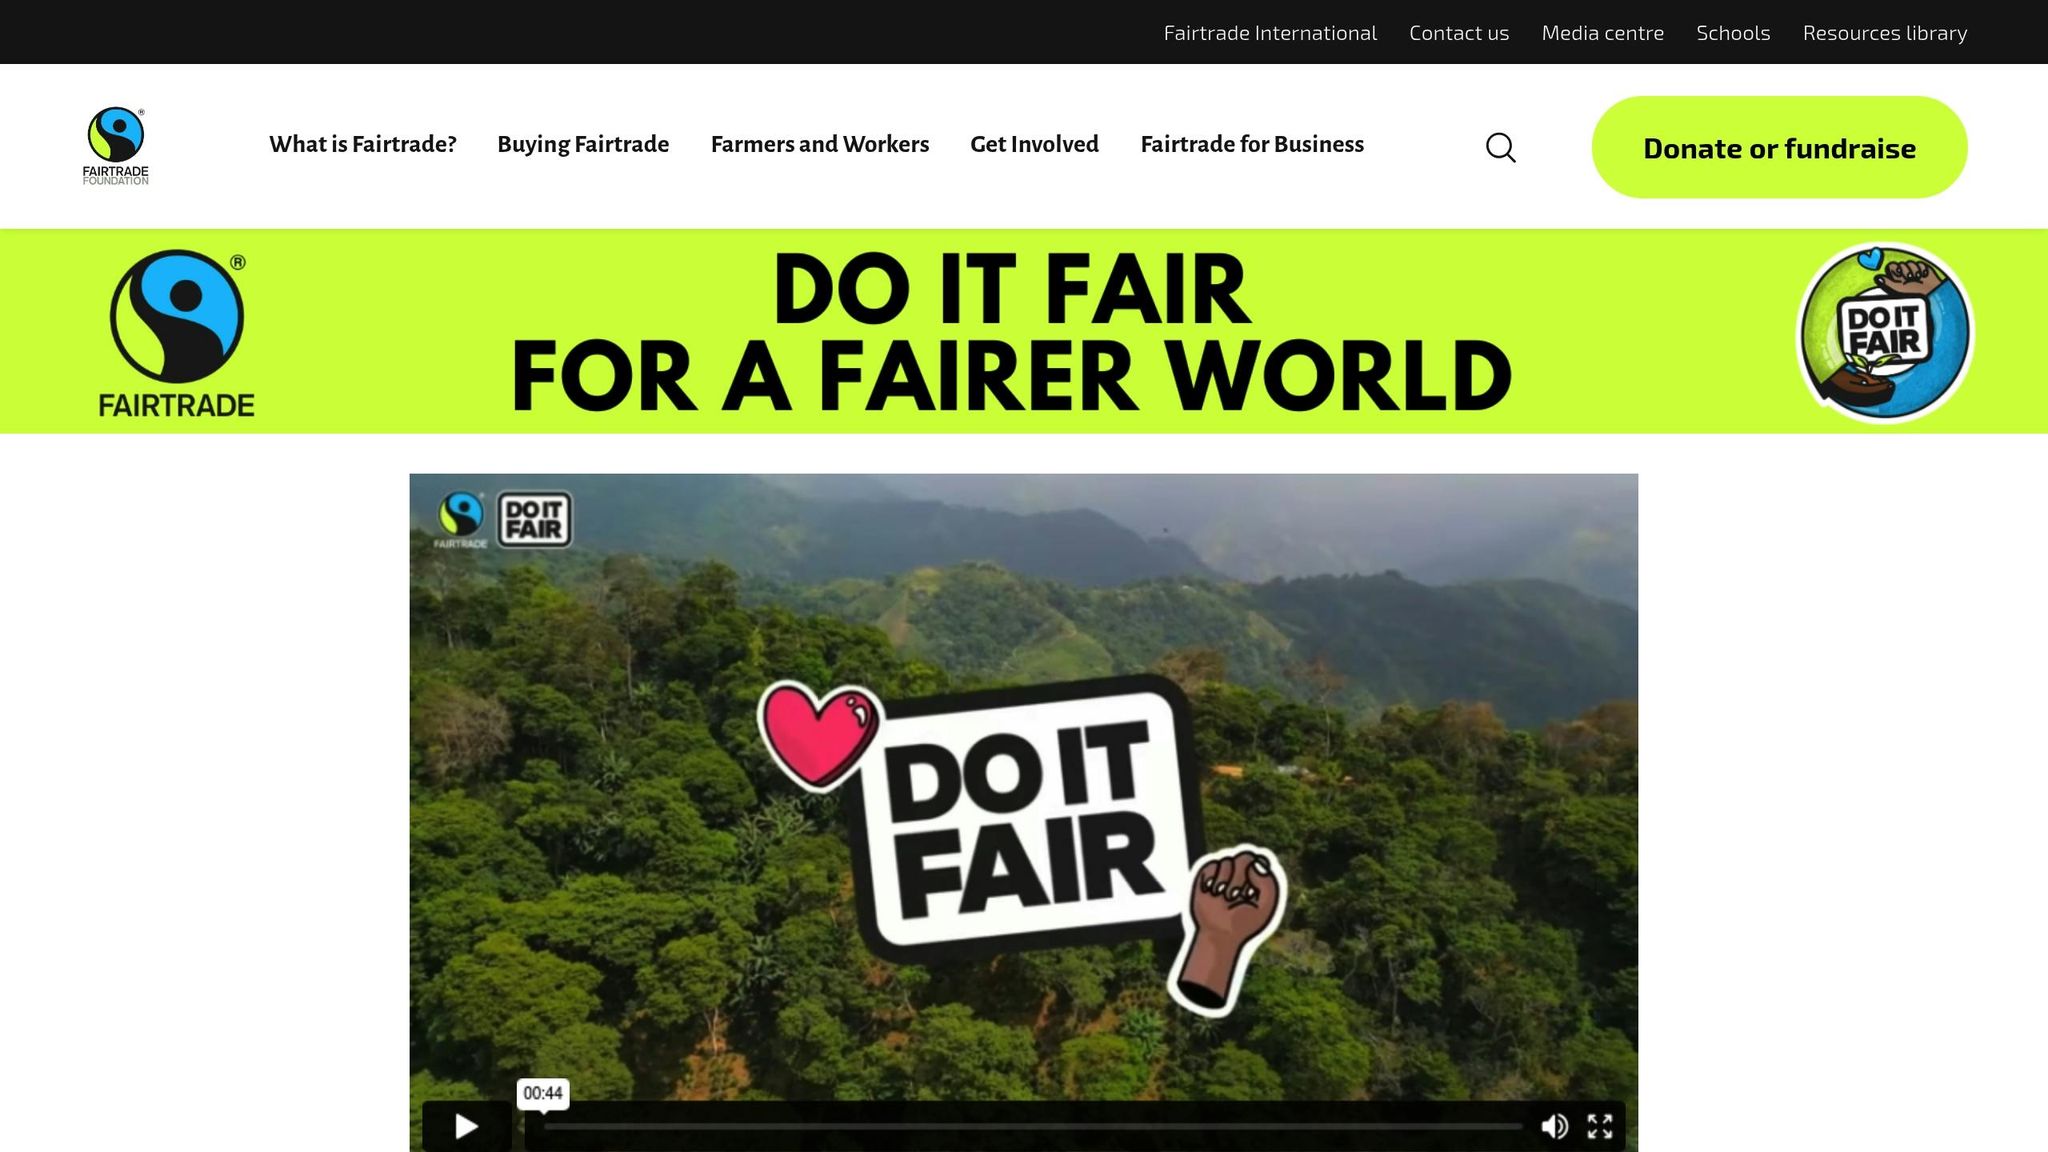Click the round Do It Fair badge in banner

click(x=1885, y=333)
